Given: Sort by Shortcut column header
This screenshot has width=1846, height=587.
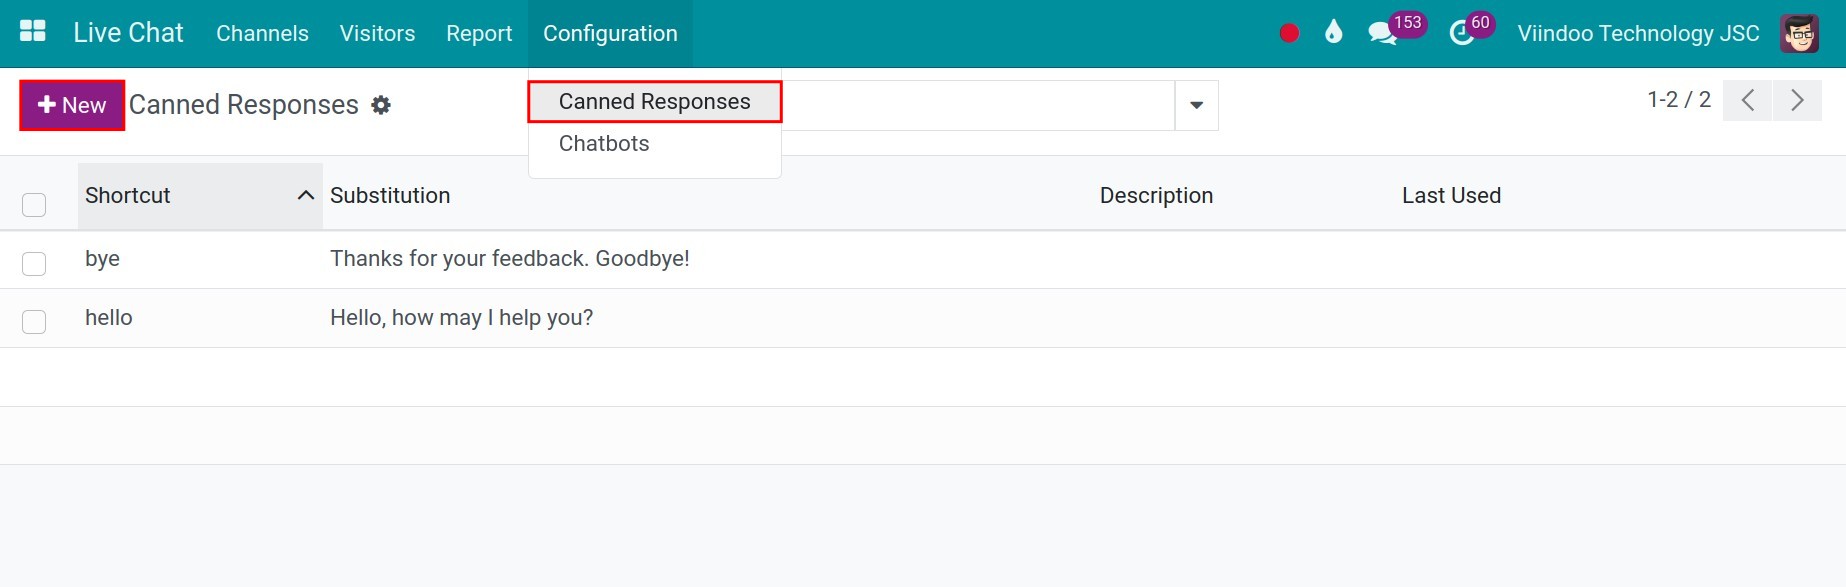Looking at the screenshot, I should (200, 196).
